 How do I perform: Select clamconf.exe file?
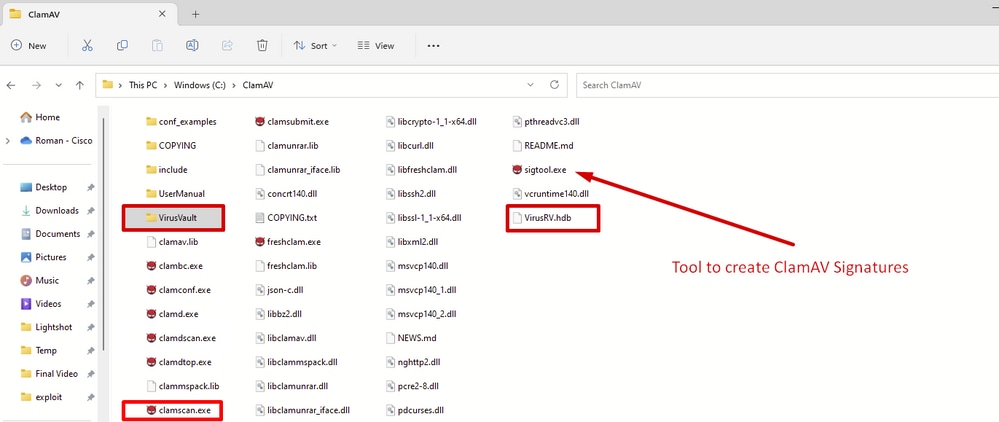pos(178,289)
